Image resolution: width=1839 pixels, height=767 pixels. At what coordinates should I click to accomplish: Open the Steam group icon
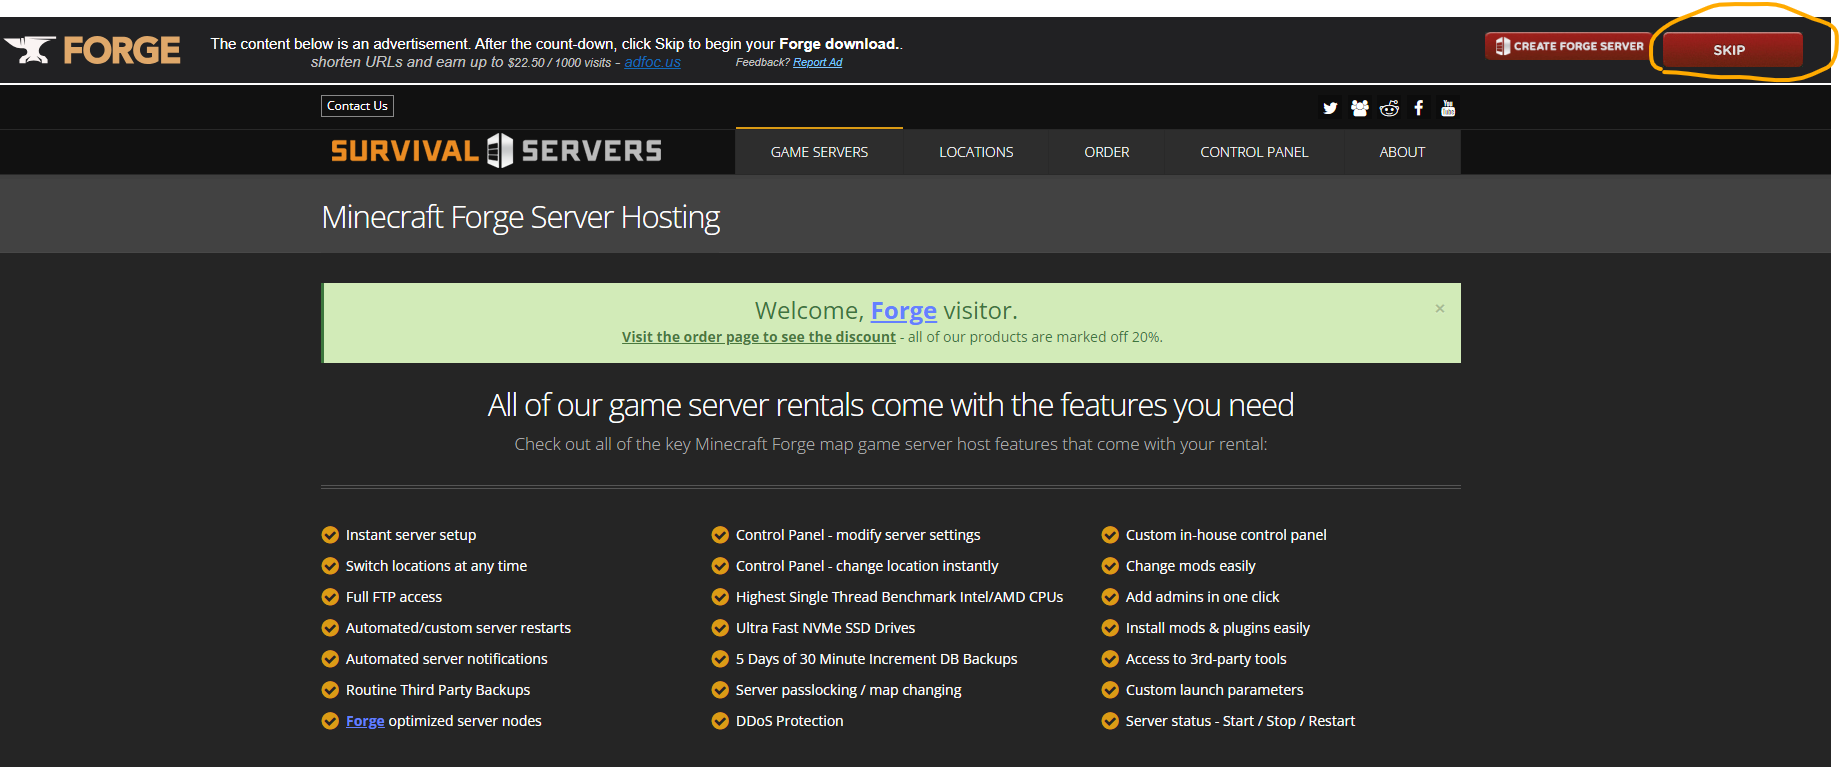click(x=1359, y=108)
